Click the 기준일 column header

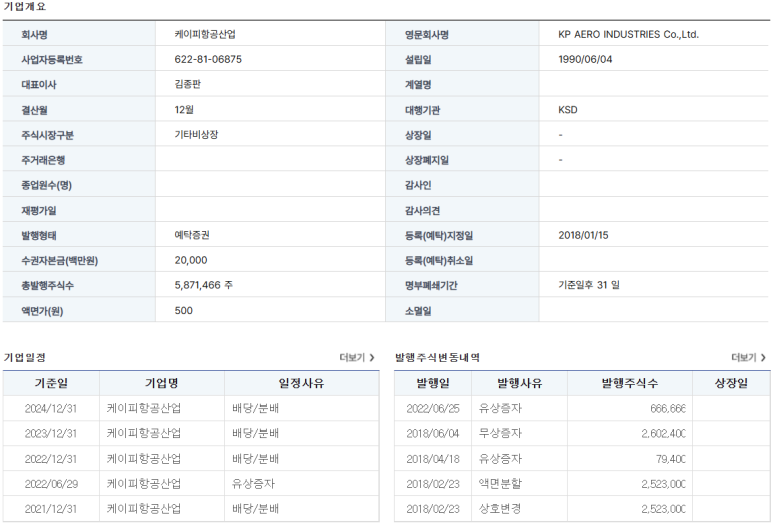(x=51, y=383)
